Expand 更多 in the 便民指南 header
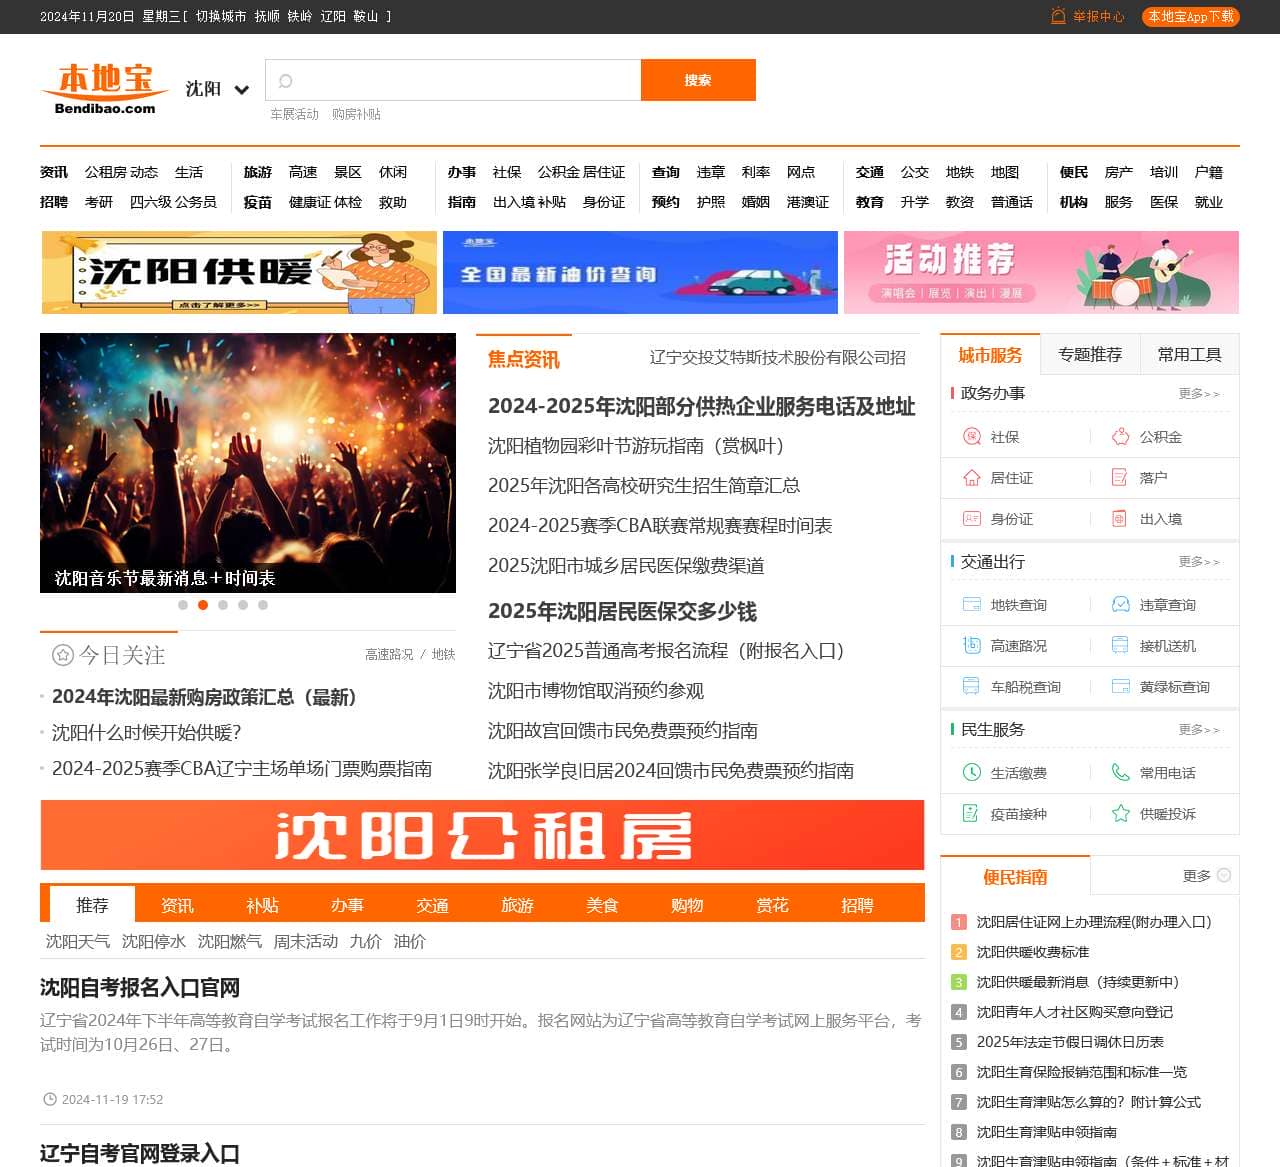Viewport: 1280px width, 1167px height. point(1206,876)
